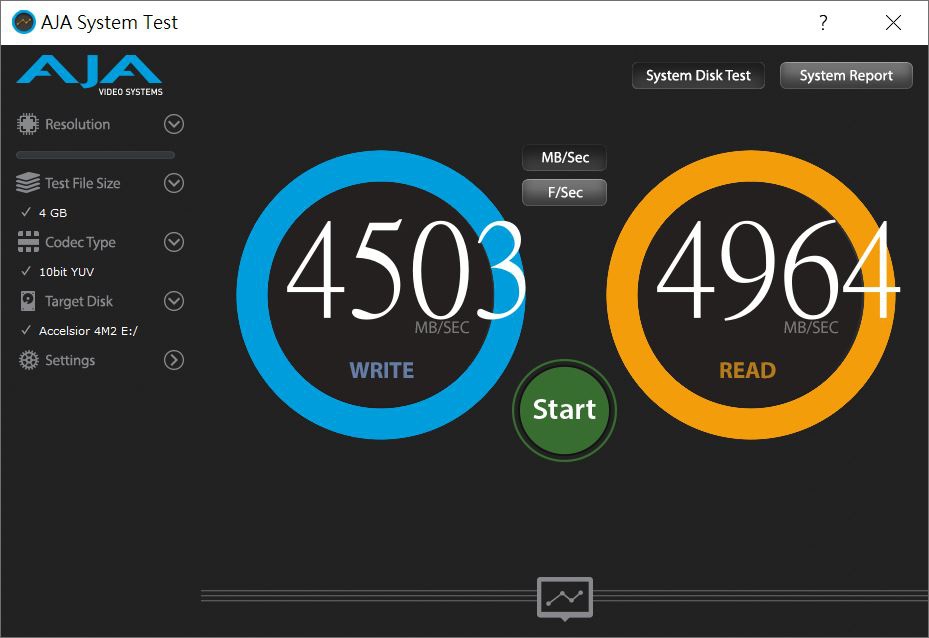The image size is (929, 638).
Task: Expand the Target Disk dropdown
Action: point(174,301)
